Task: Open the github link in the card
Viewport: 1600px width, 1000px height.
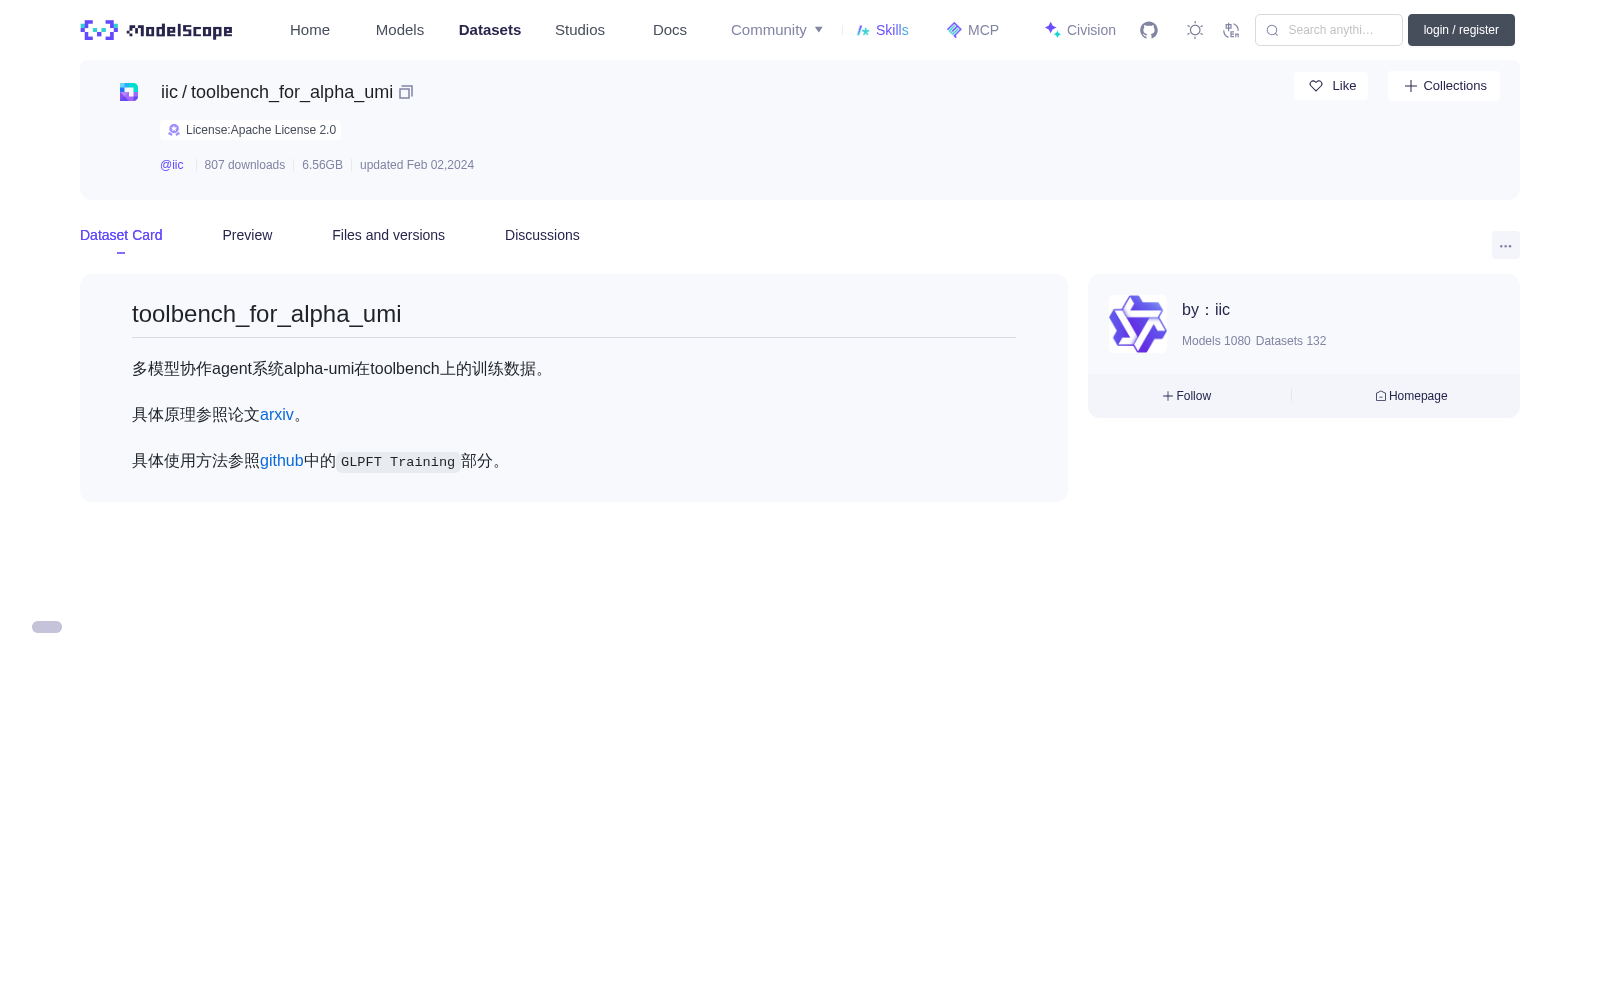Action: tap(282, 461)
